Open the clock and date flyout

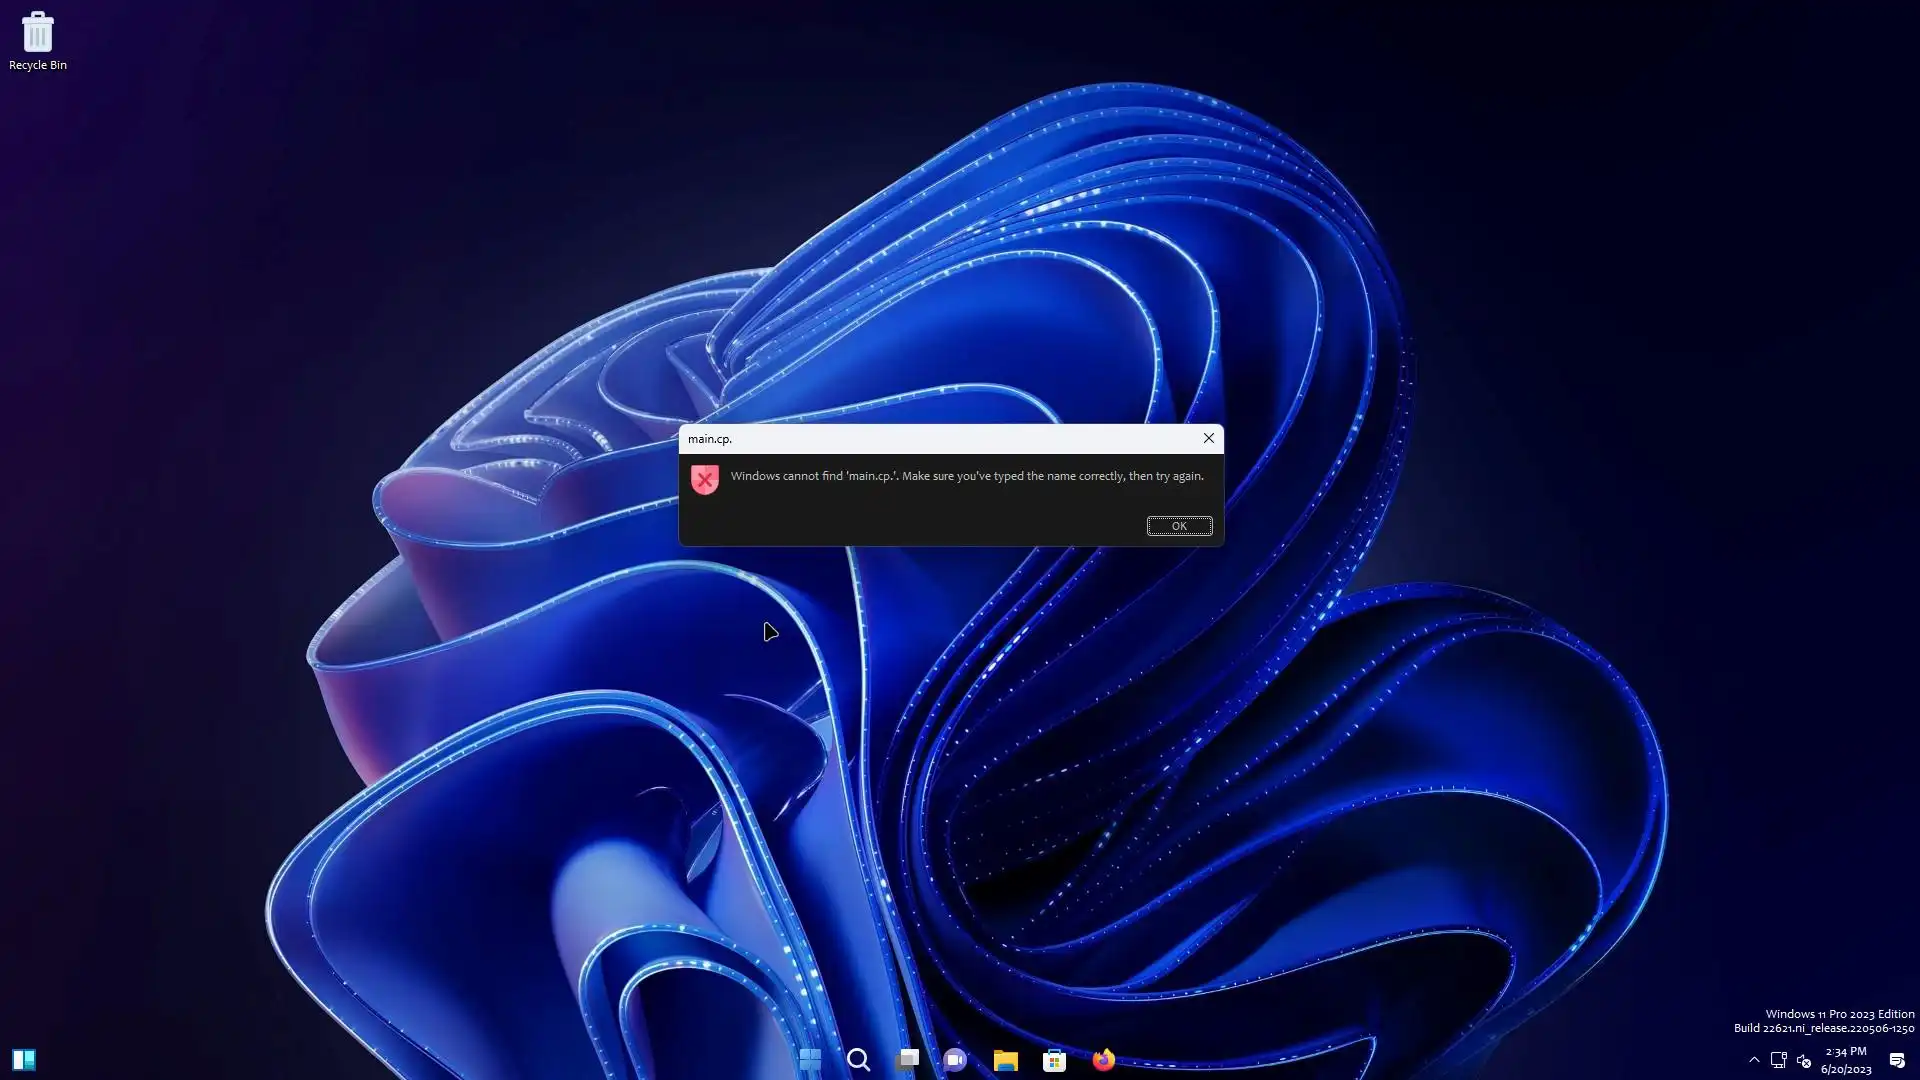coord(1846,1060)
